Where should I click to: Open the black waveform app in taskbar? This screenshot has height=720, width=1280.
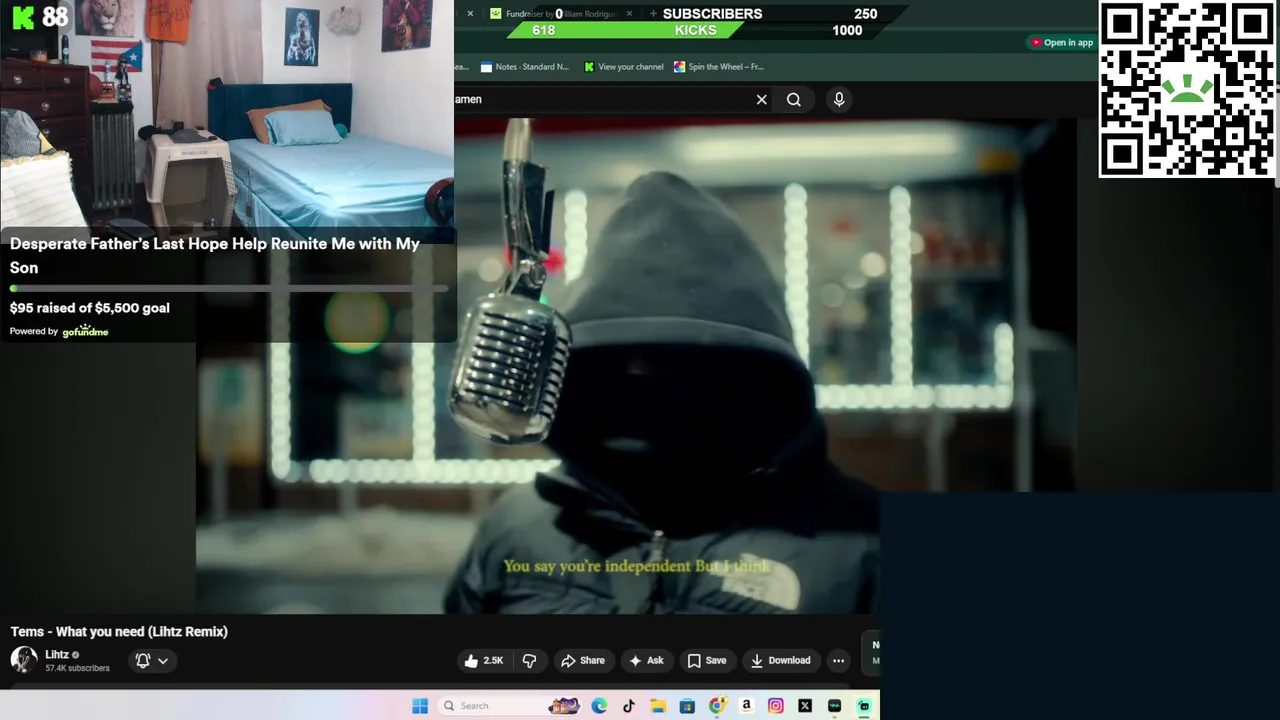835,706
